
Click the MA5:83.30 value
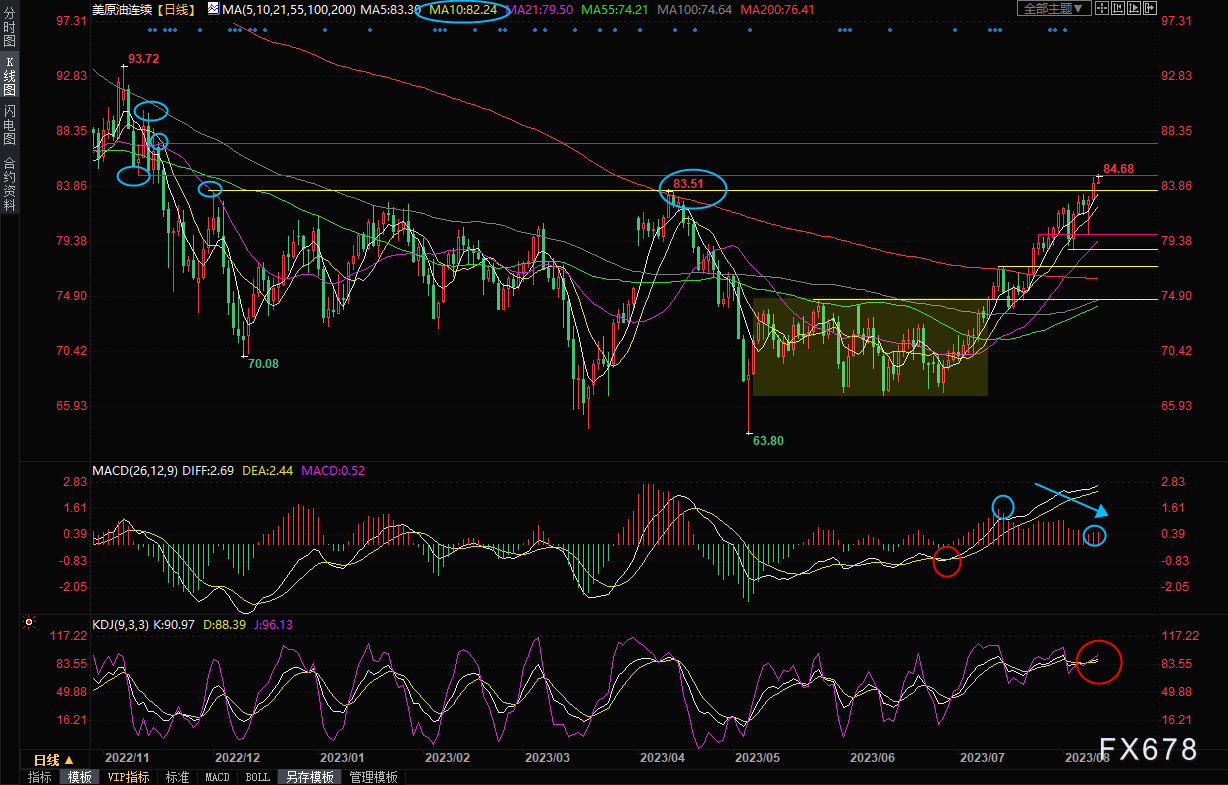point(391,9)
